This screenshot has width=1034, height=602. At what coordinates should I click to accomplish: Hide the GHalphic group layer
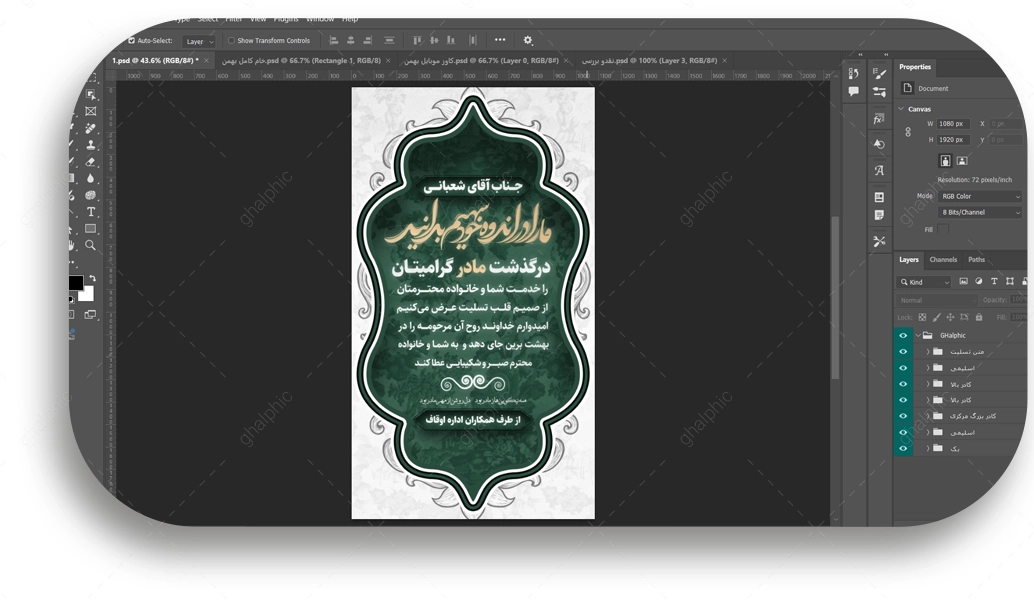(x=903, y=336)
